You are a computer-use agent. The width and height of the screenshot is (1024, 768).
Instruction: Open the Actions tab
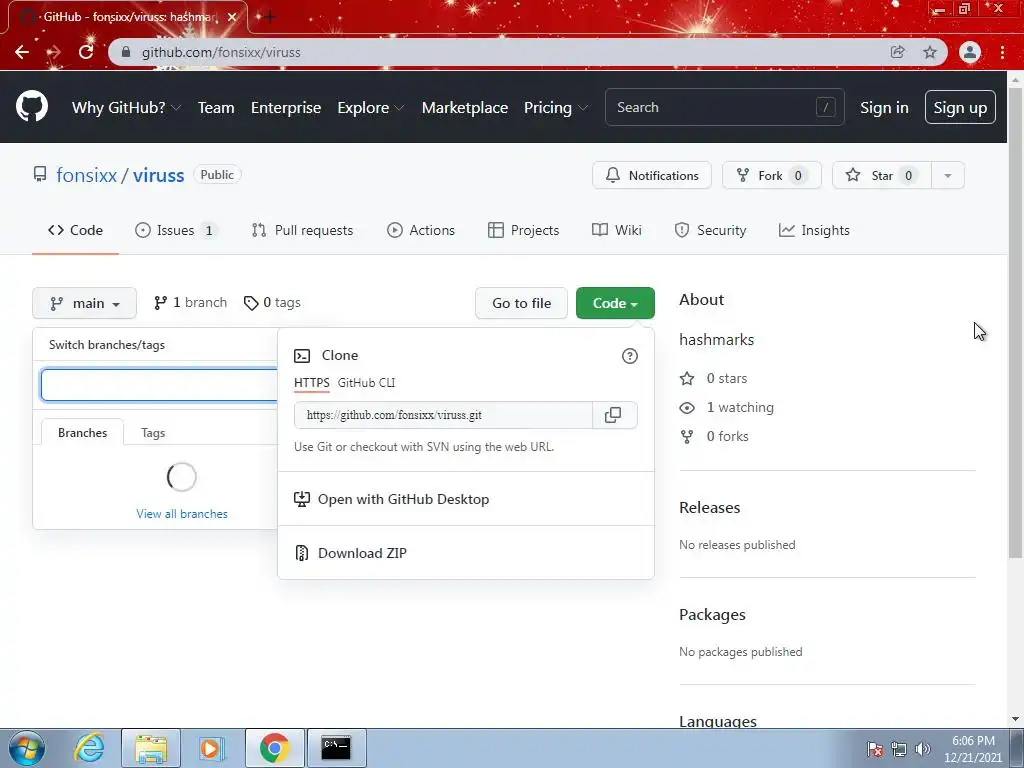point(421,231)
